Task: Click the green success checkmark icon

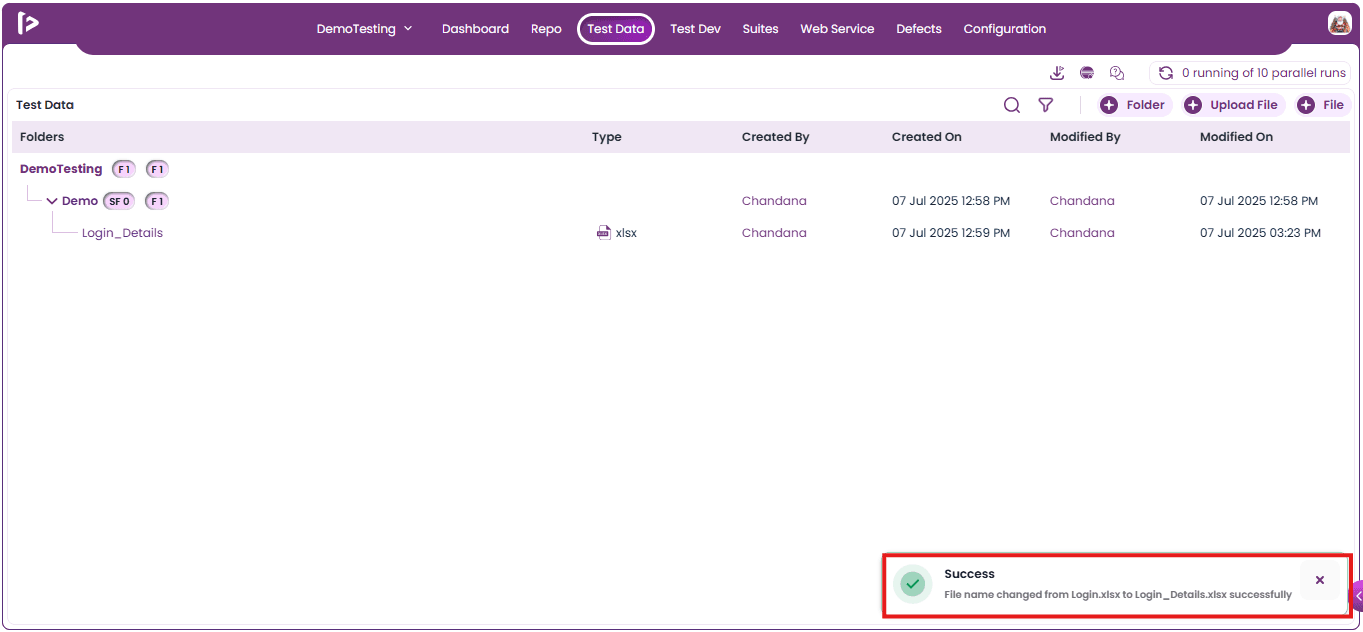Action: pos(911,584)
